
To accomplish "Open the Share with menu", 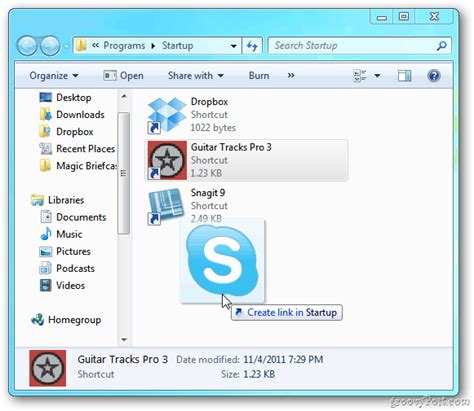I will click(x=196, y=76).
